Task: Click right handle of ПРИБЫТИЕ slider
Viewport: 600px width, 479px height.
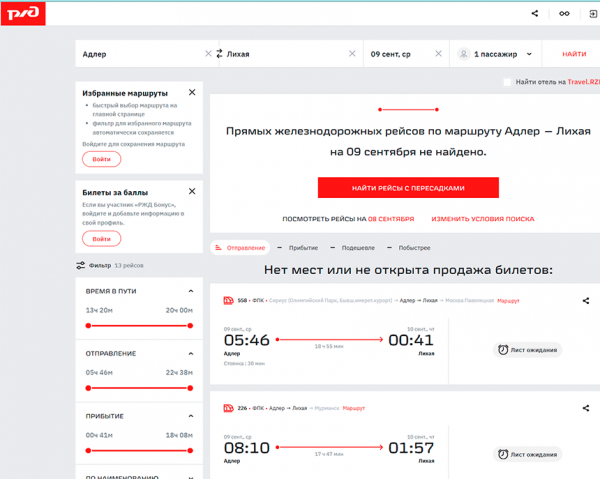Action: click(190, 450)
